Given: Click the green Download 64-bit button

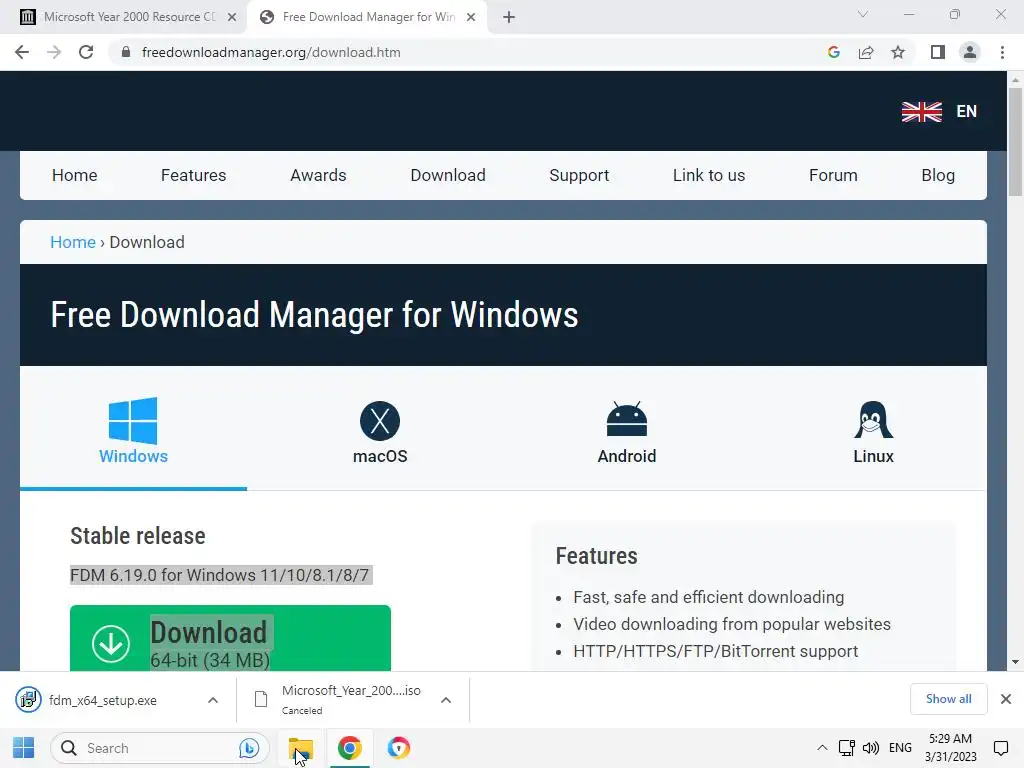Looking at the screenshot, I should 231,638.
